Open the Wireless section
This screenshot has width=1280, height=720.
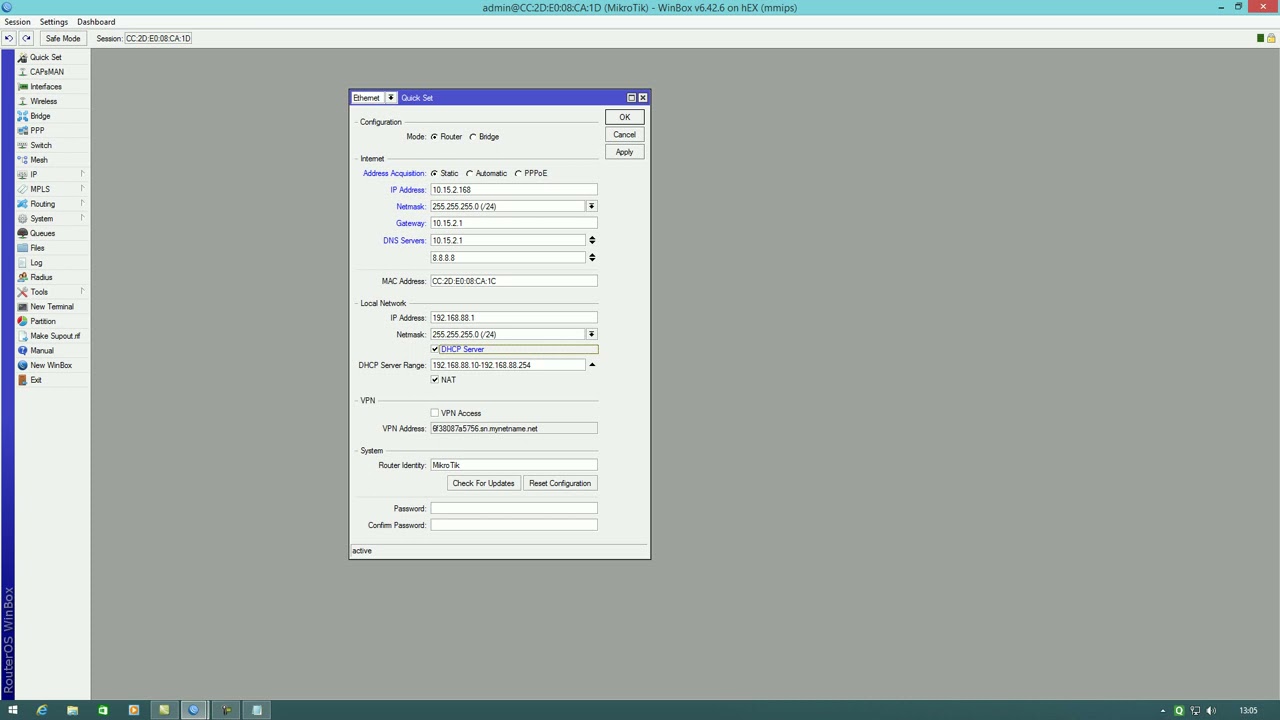(43, 101)
